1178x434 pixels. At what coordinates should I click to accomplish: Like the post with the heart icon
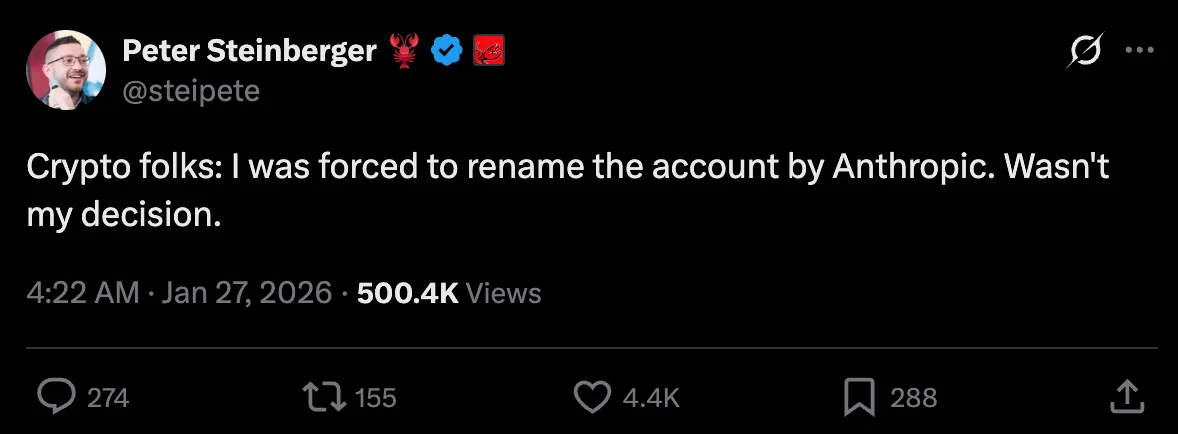click(x=592, y=397)
